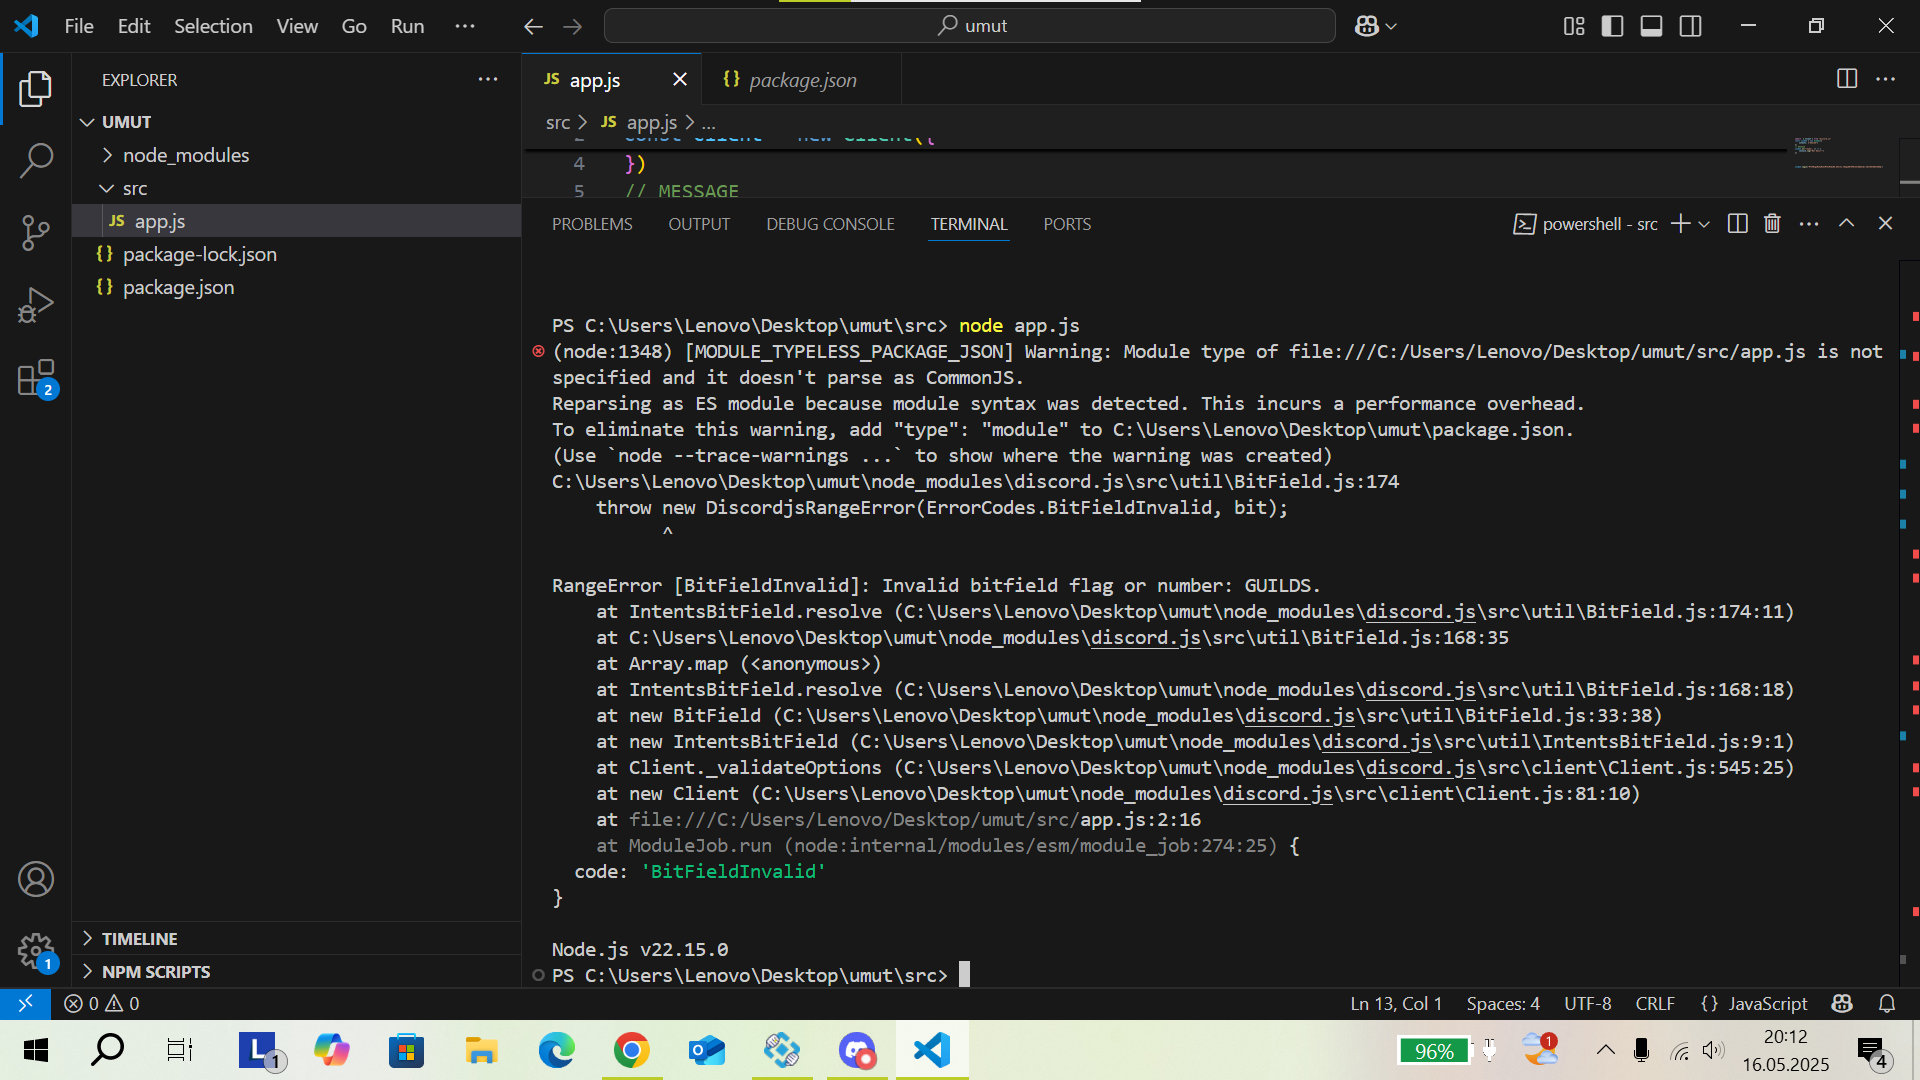Change indentation via Spaces: 4
This screenshot has width=1920, height=1080.
[1502, 1003]
